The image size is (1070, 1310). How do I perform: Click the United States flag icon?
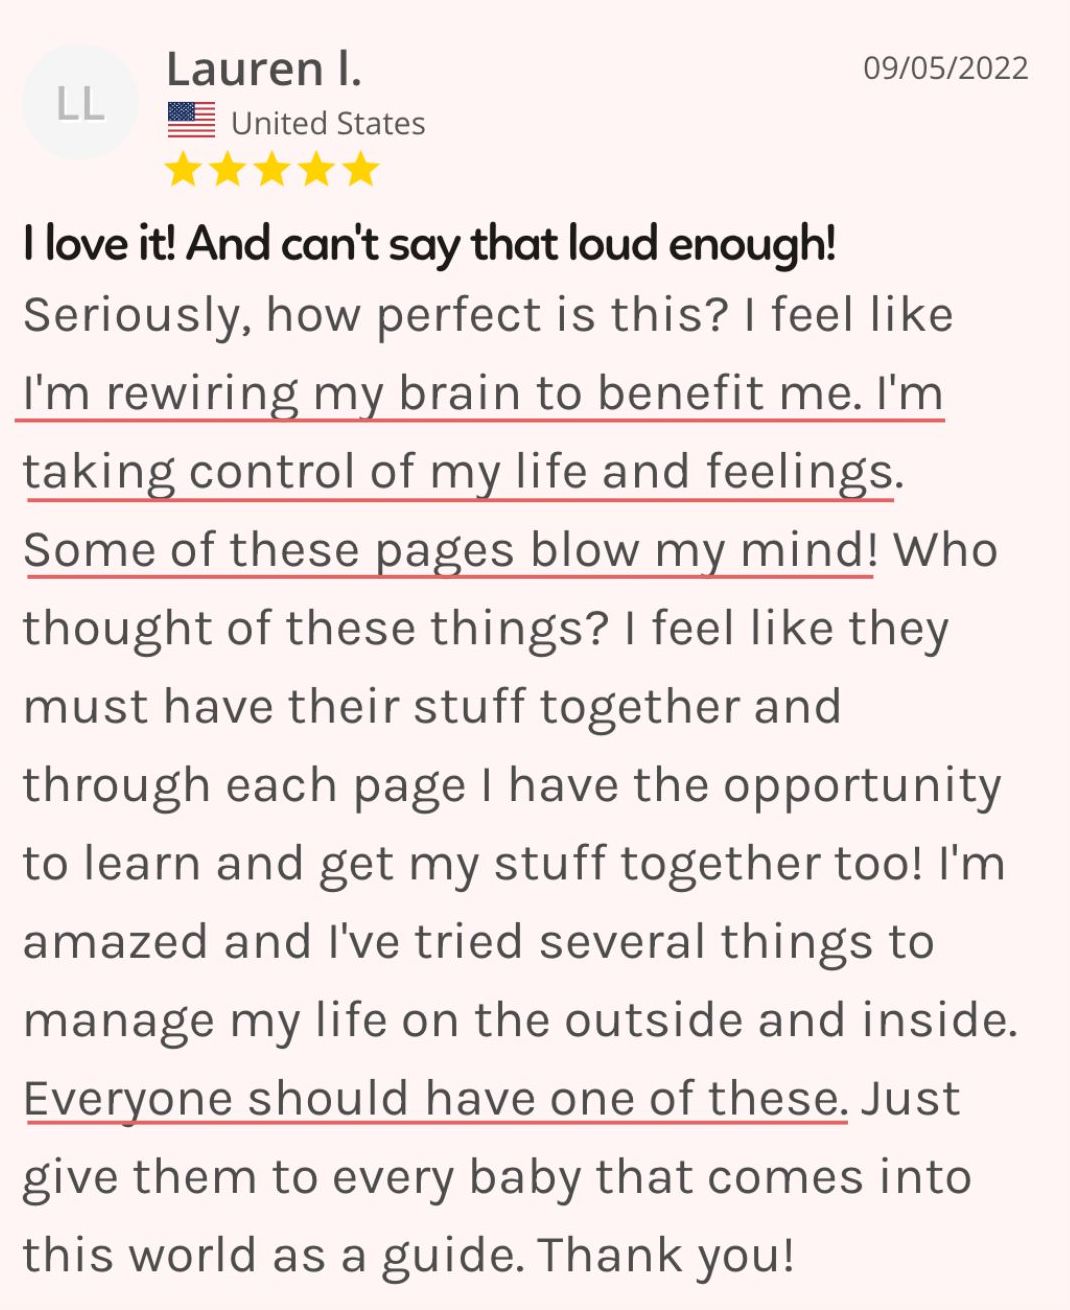coord(191,121)
